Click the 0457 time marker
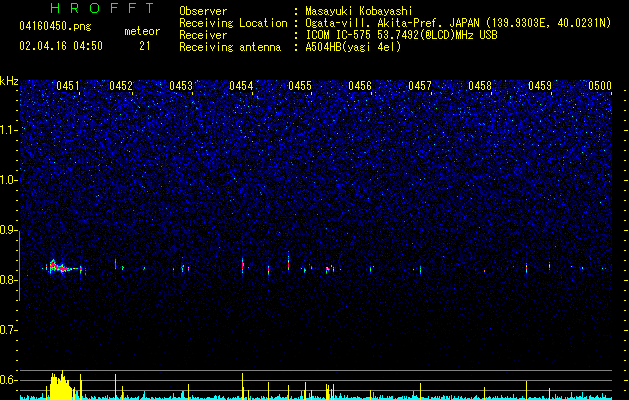The width and height of the screenshot is (629, 400). coord(420,86)
